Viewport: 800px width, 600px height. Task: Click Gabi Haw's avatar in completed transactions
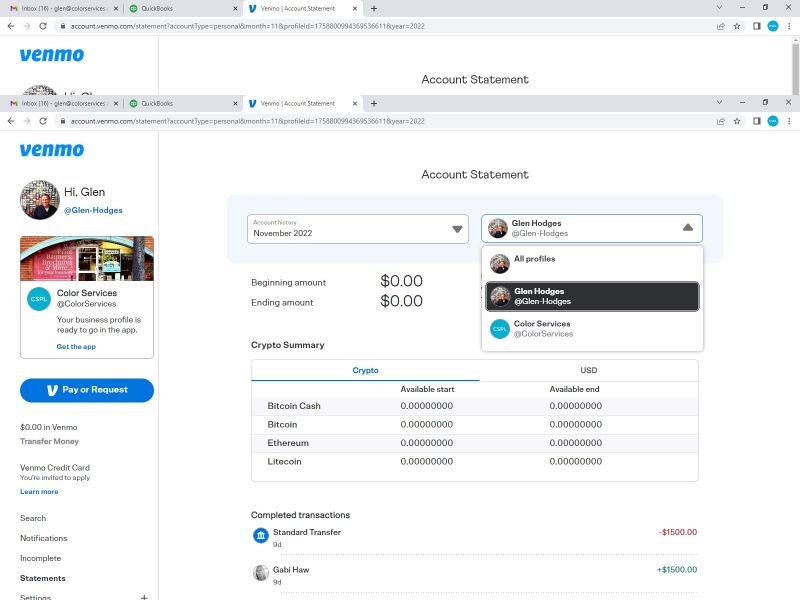click(x=260, y=573)
